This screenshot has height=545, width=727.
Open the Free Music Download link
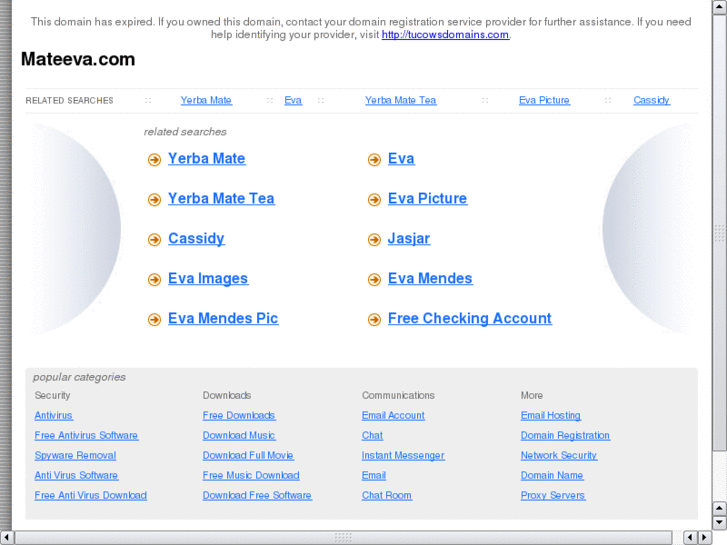tap(251, 475)
